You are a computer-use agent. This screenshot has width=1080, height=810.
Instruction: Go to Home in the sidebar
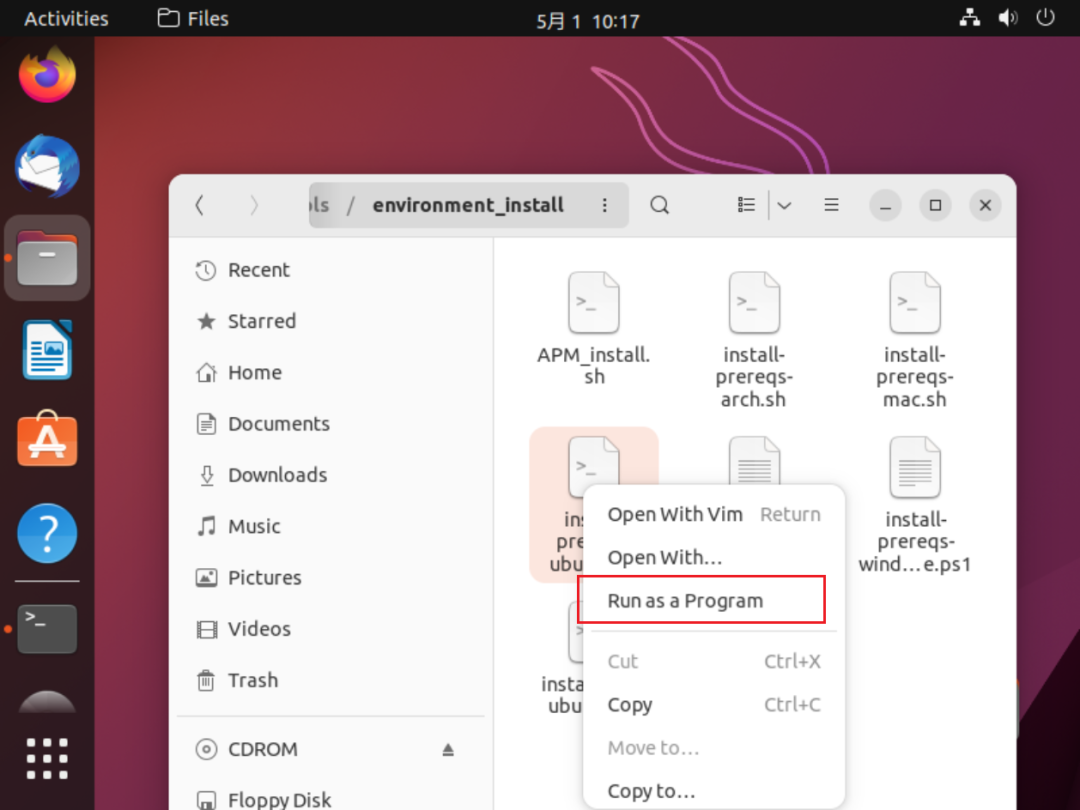(331, 373)
